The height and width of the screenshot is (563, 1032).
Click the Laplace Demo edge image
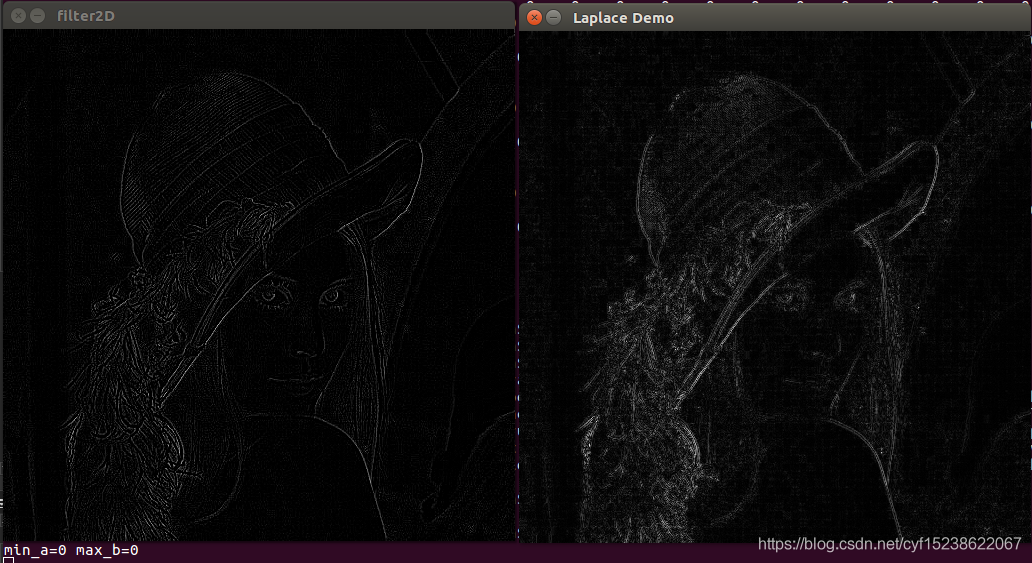pos(775,287)
